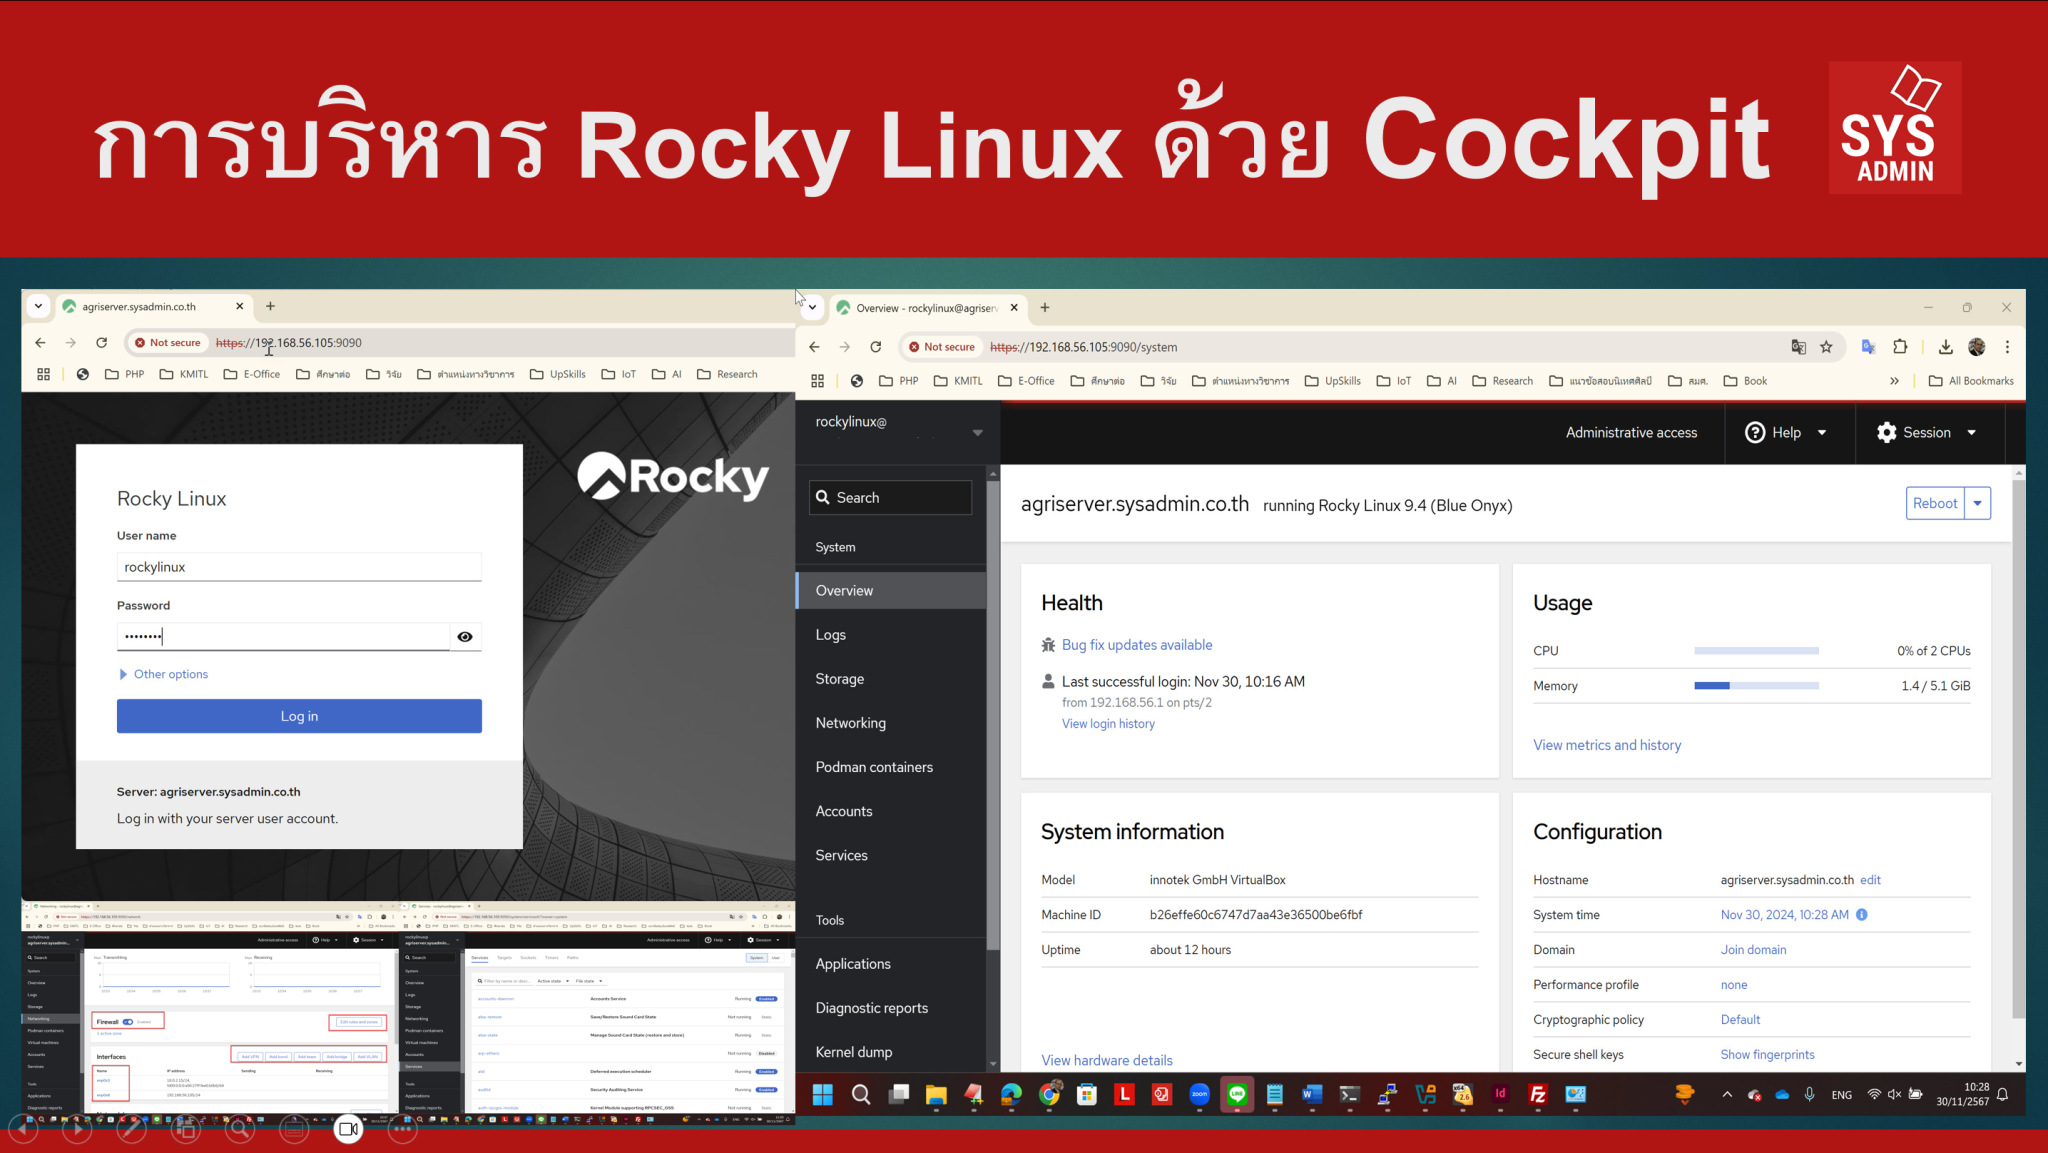
Task: Open the Reboot split-button dropdown arrow
Action: (x=1978, y=503)
